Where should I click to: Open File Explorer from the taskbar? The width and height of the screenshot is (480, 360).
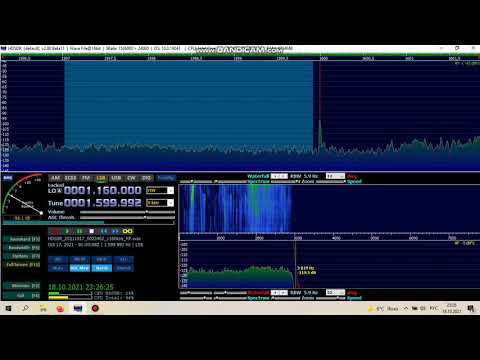[43, 308]
